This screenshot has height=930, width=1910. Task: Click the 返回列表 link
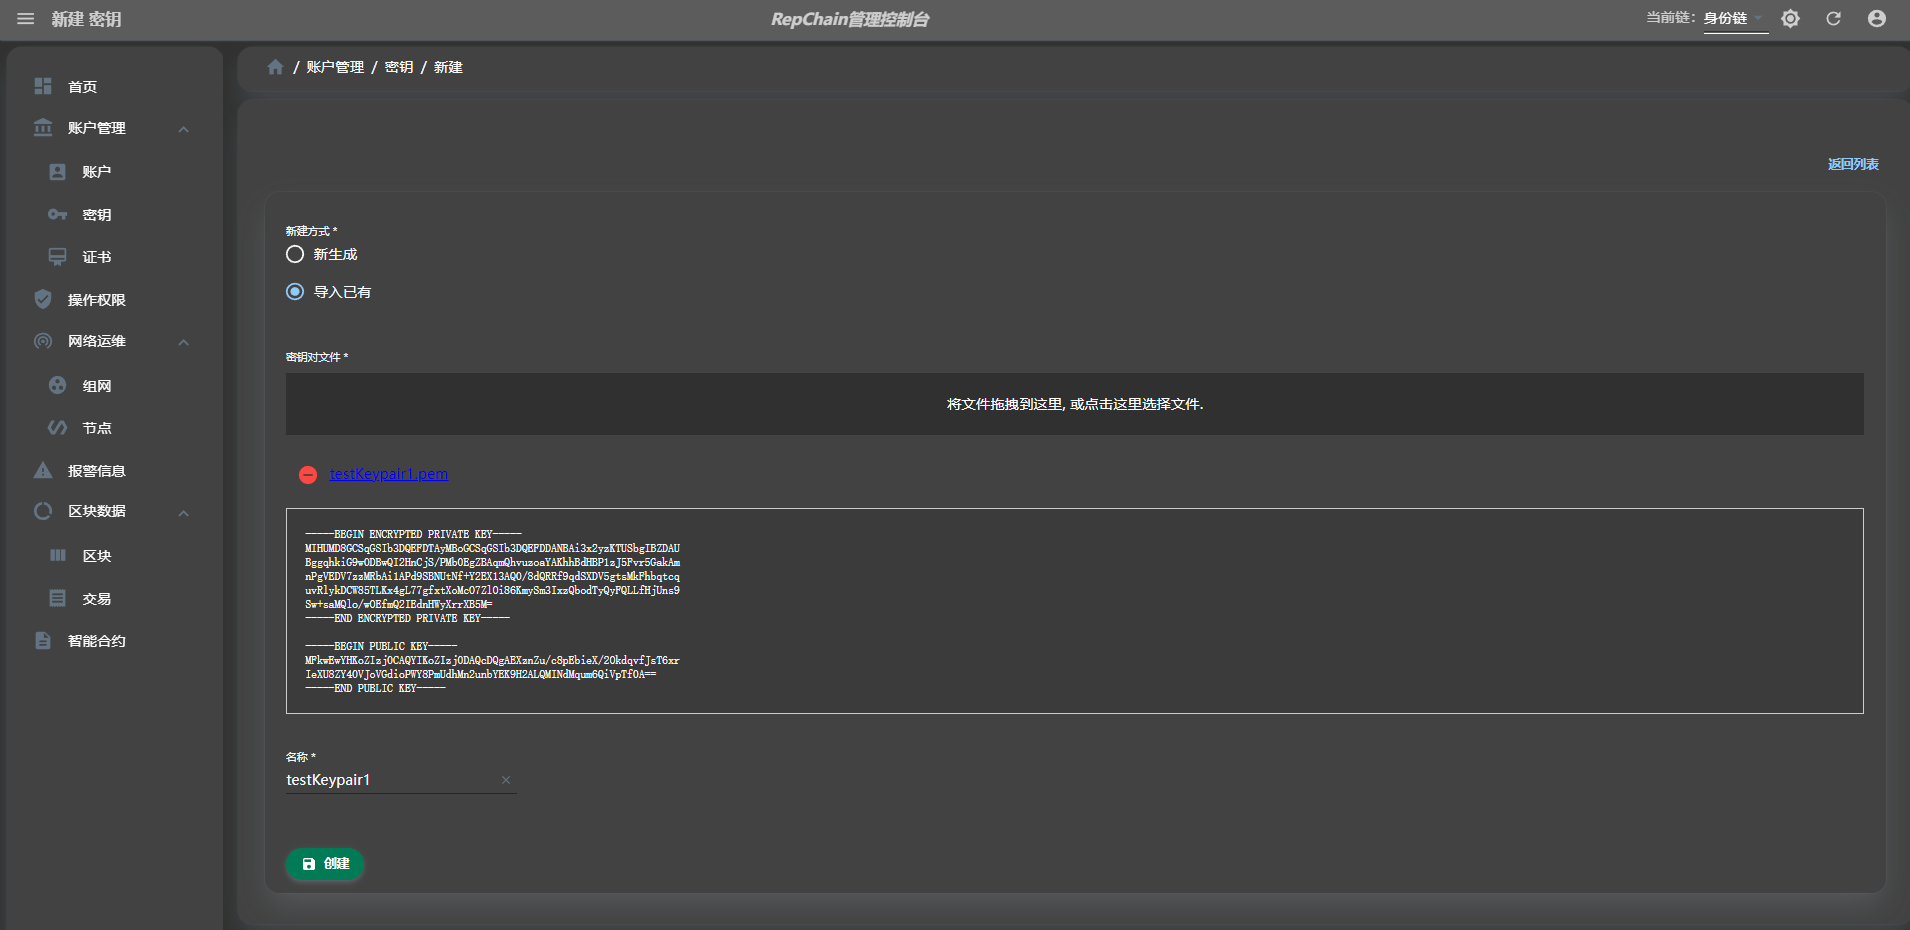coord(1853,164)
